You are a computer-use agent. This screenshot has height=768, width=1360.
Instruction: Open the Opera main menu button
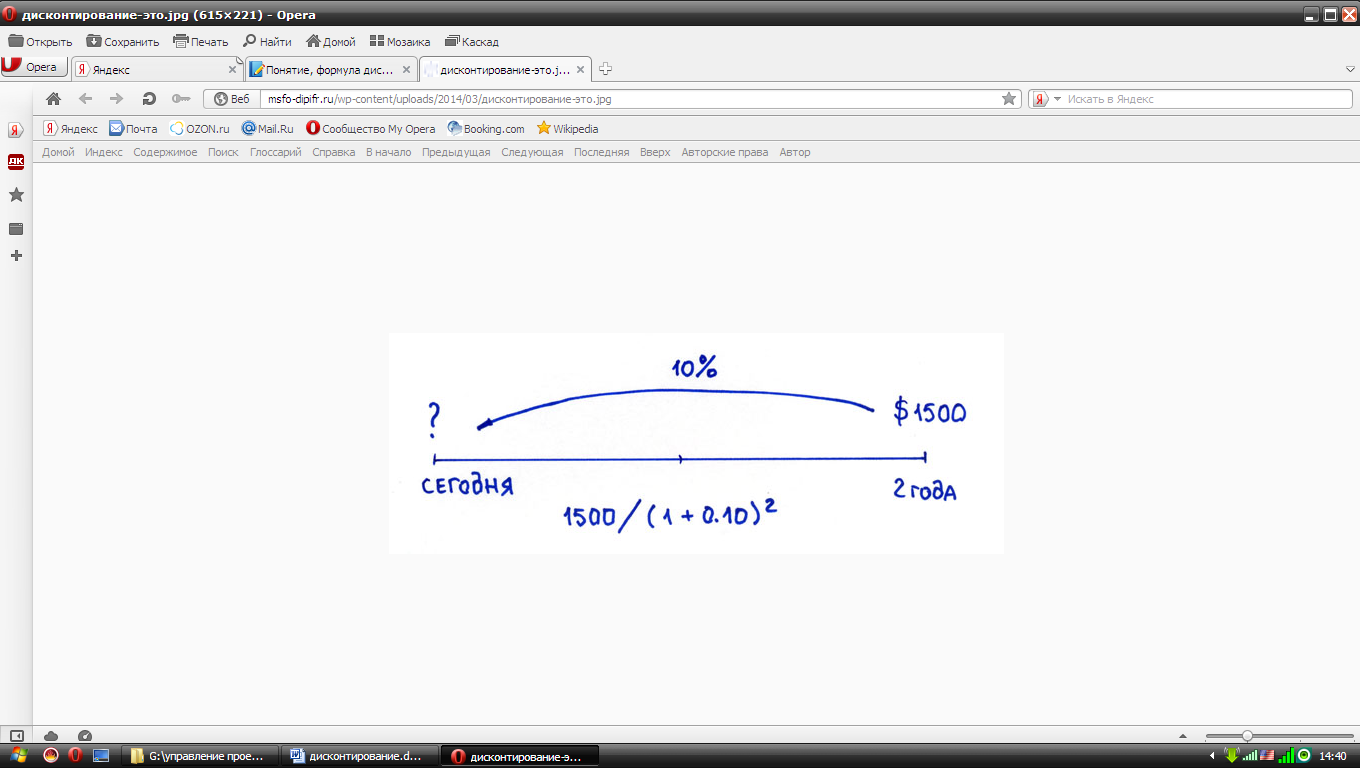point(34,67)
